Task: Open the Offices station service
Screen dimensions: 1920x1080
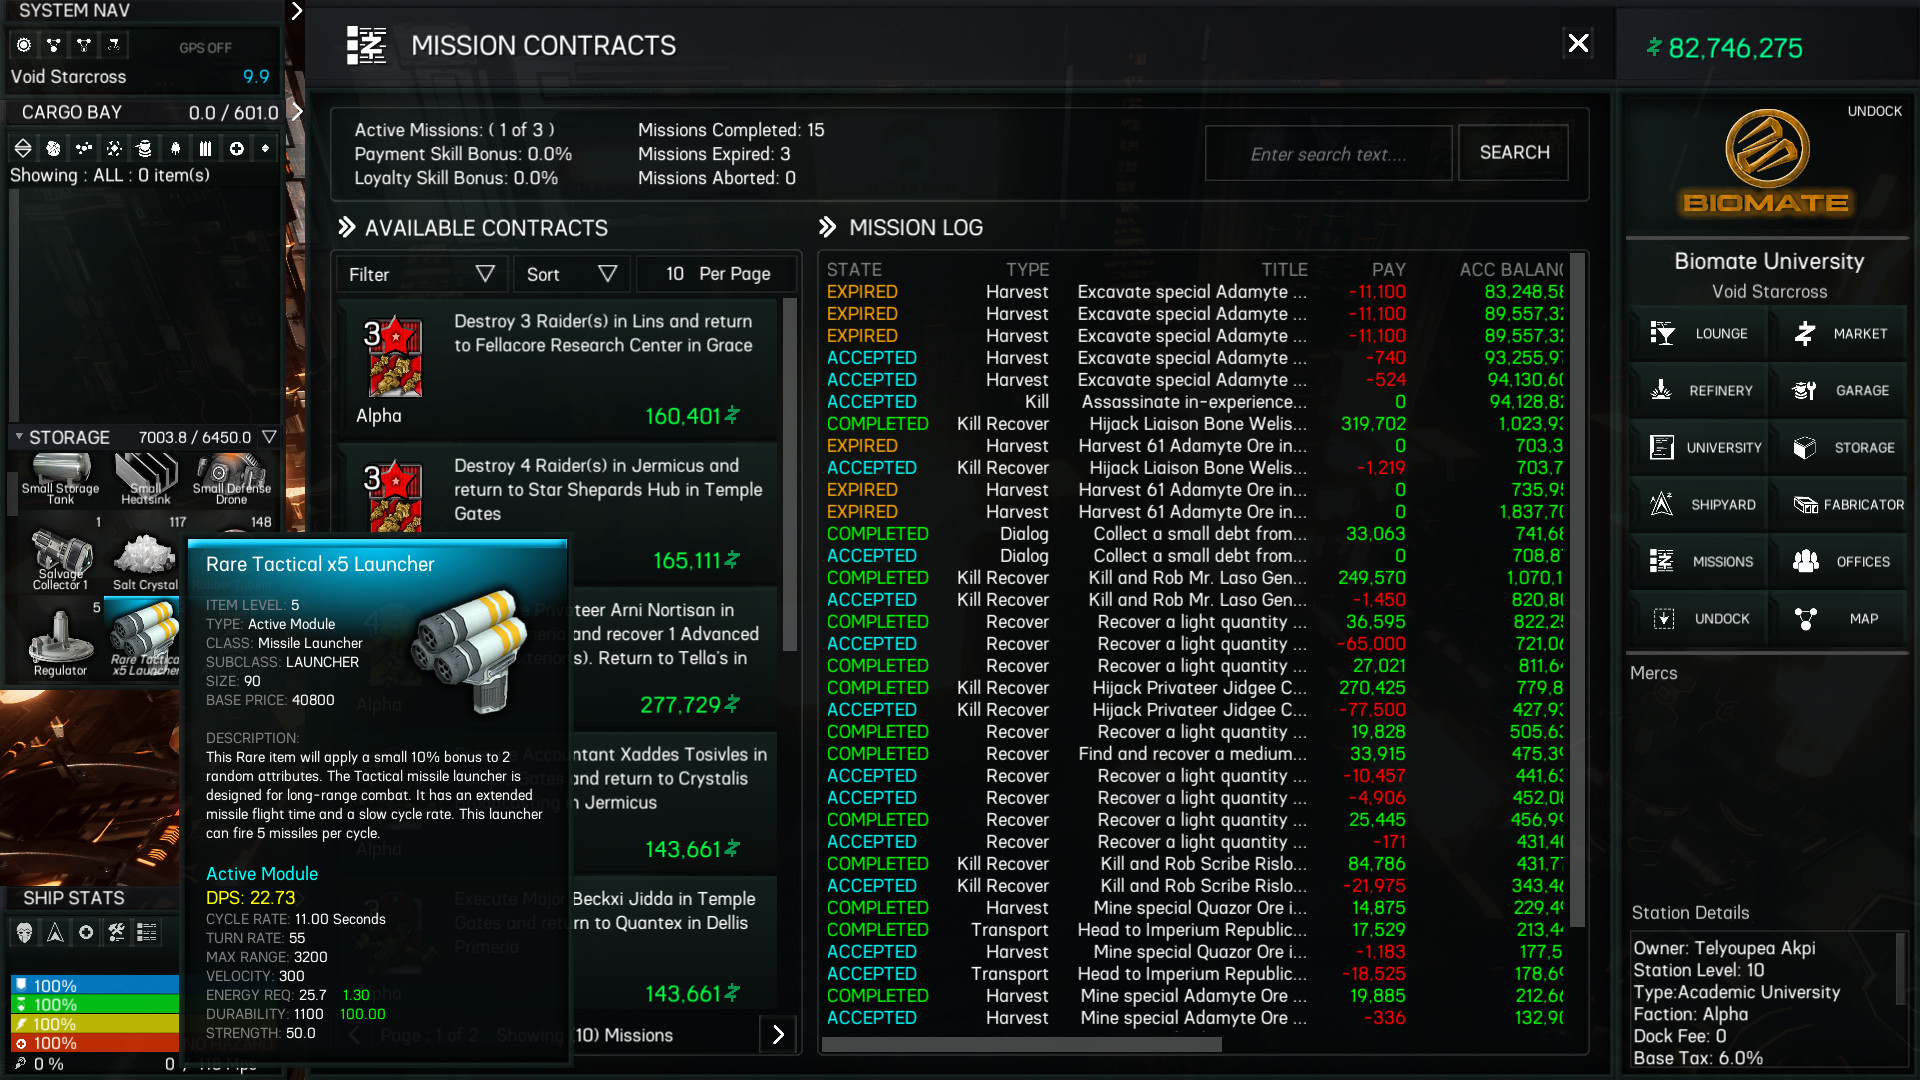Action: point(1840,561)
